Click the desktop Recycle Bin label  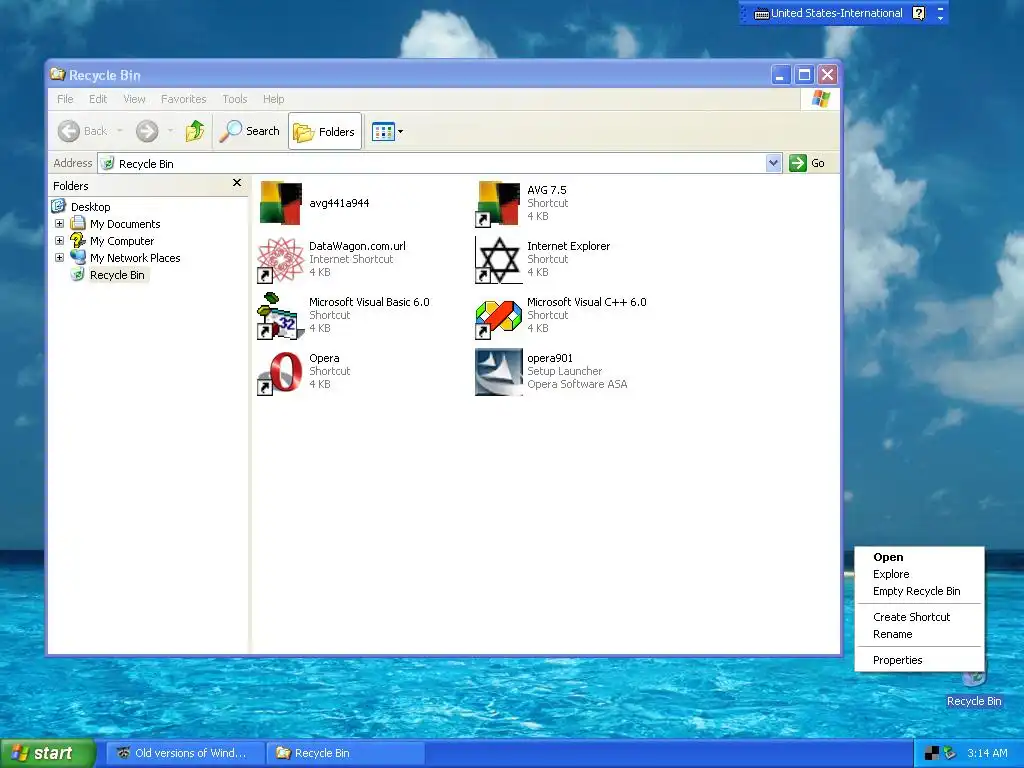pyautogui.click(x=974, y=701)
